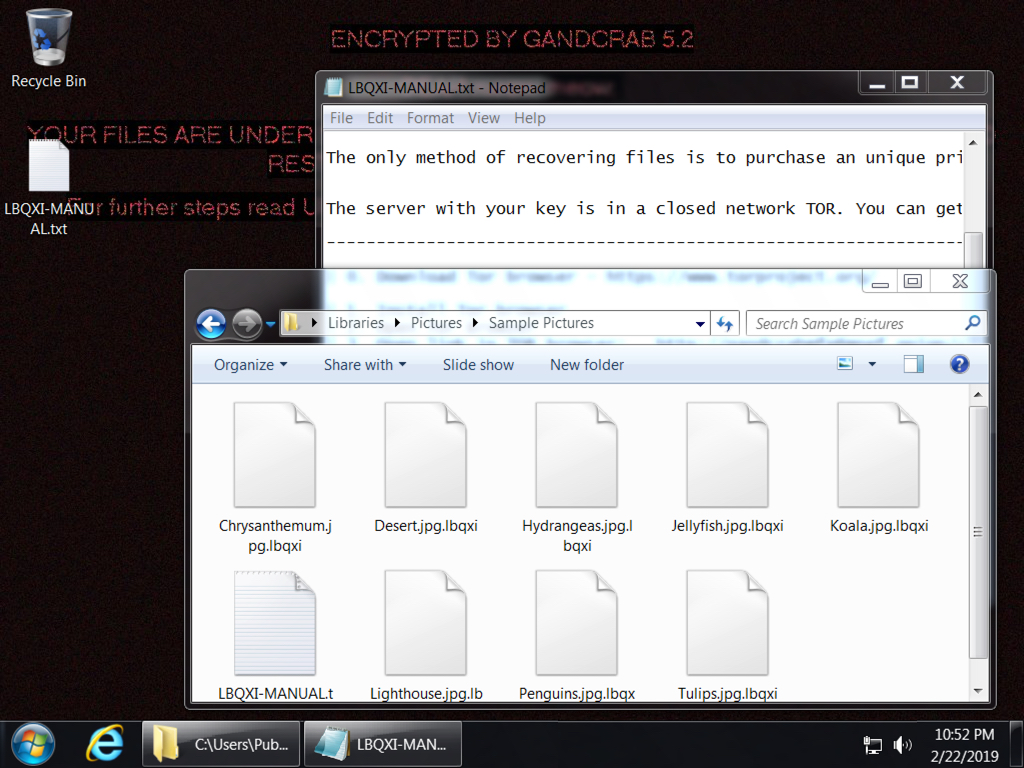The height and width of the screenshot is (768, 1024).
Task: Switch to C:\Users\Pub... Explorer taskbar button
Action: (x=221, y=744)
